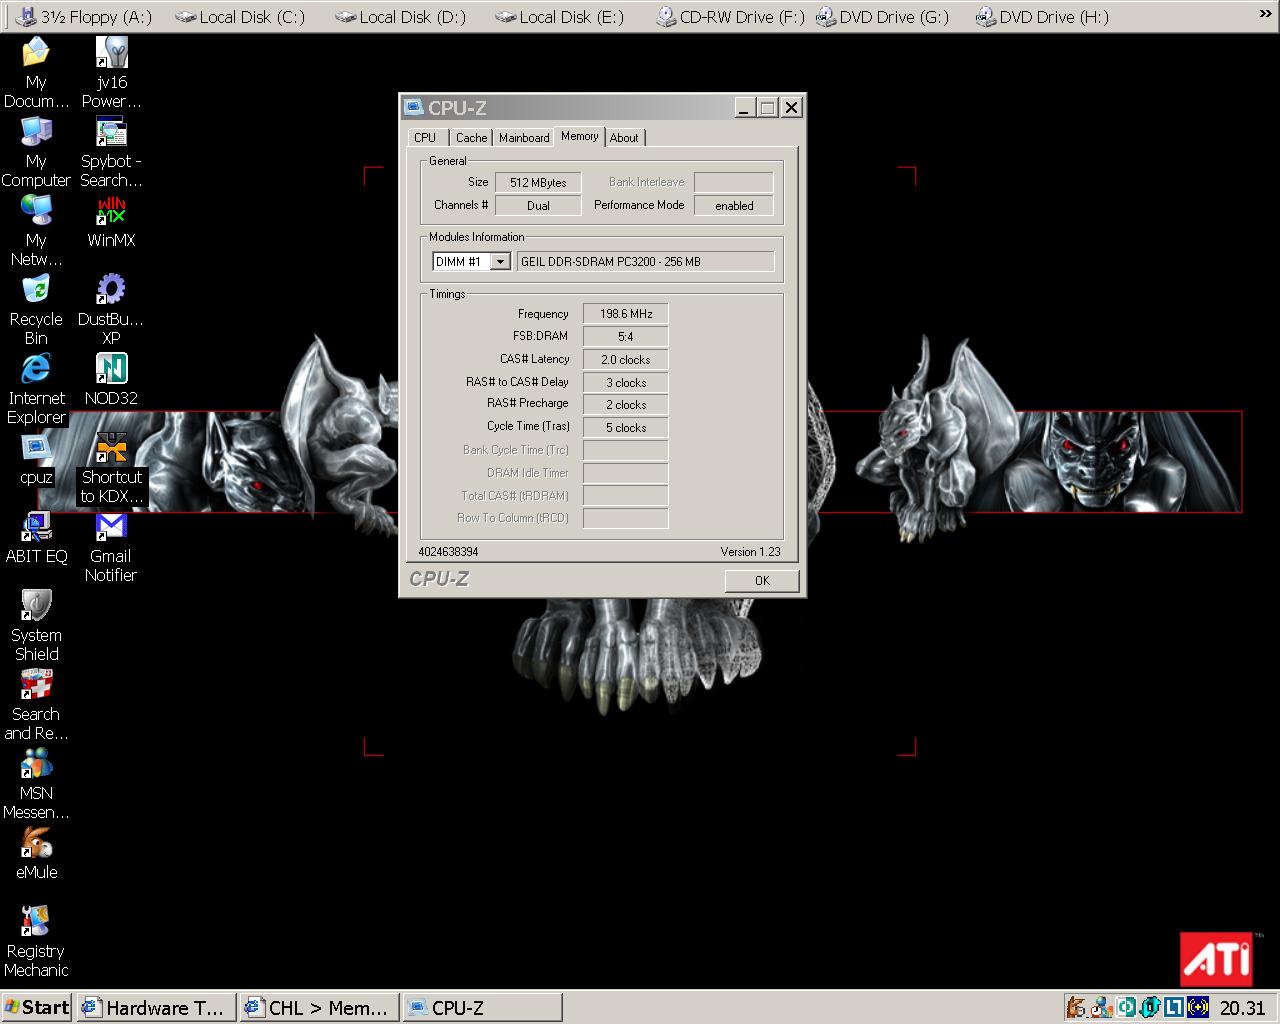The height and width of the screenshot is (1024, 1280).
Task: Select the Hardware taskbar window button
Action: pyautogui.click(x=157, y=1007)
